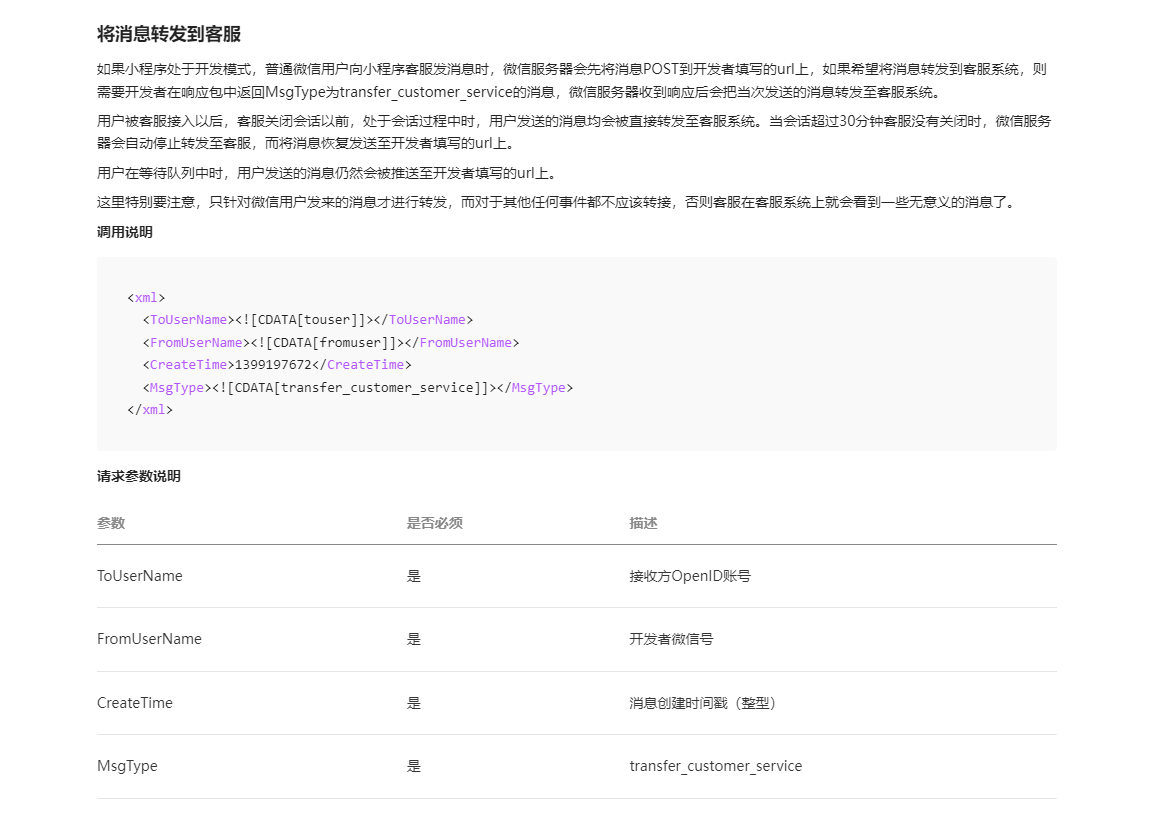The image size is (1156, 831).
Task: Click the 是否必须 column header
Action: tap(435, 524)
